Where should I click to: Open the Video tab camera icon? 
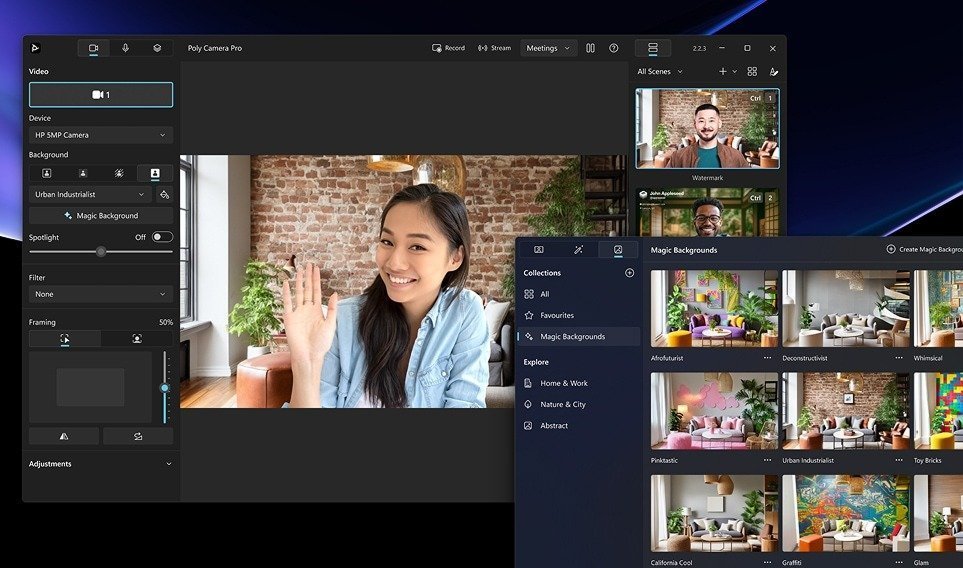pyautogui.click(x=93, y=48)
